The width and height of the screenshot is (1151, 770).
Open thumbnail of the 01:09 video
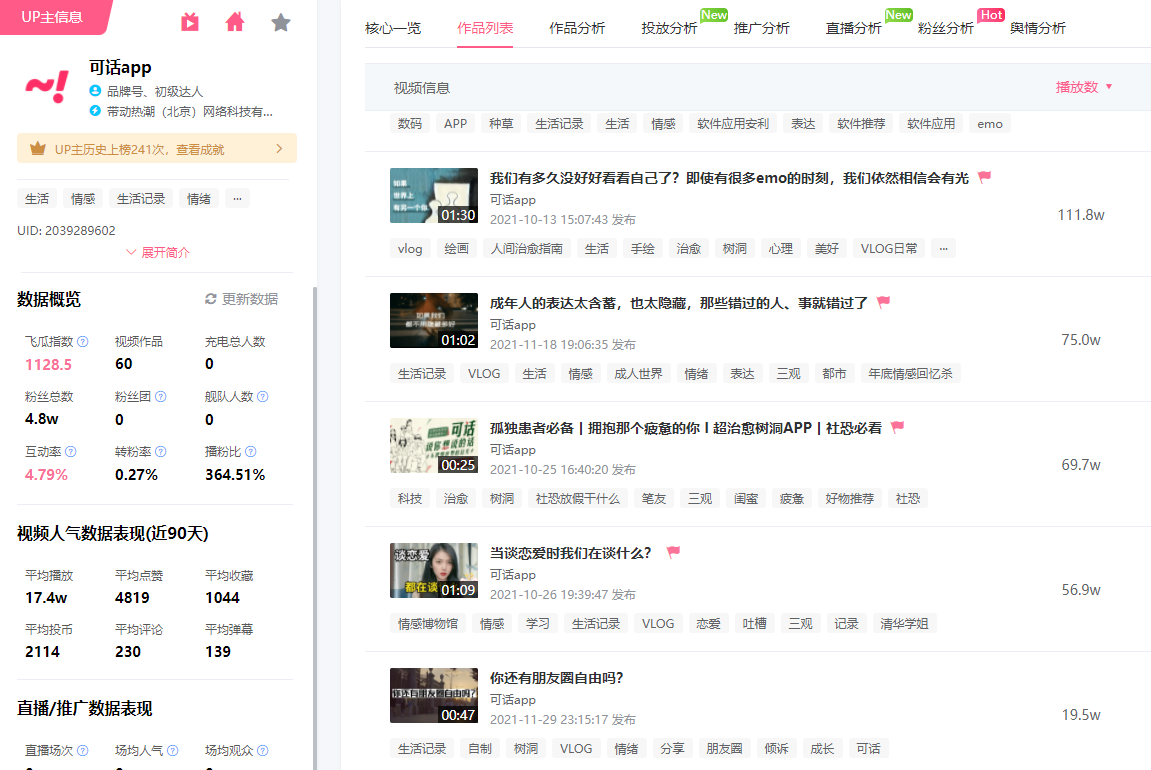(x=434, y=570)
